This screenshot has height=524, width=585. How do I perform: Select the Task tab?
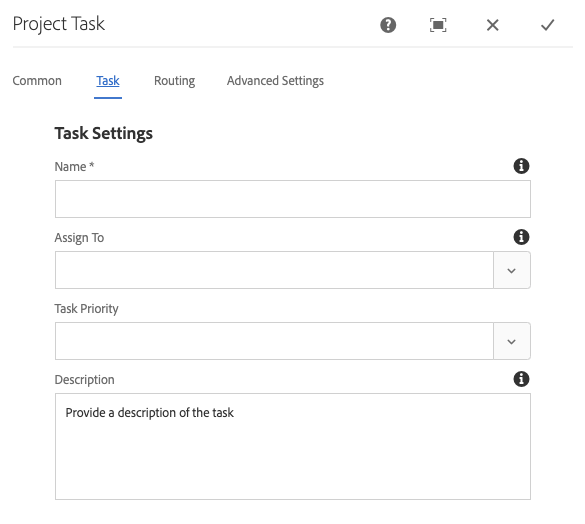pos(108,81)
